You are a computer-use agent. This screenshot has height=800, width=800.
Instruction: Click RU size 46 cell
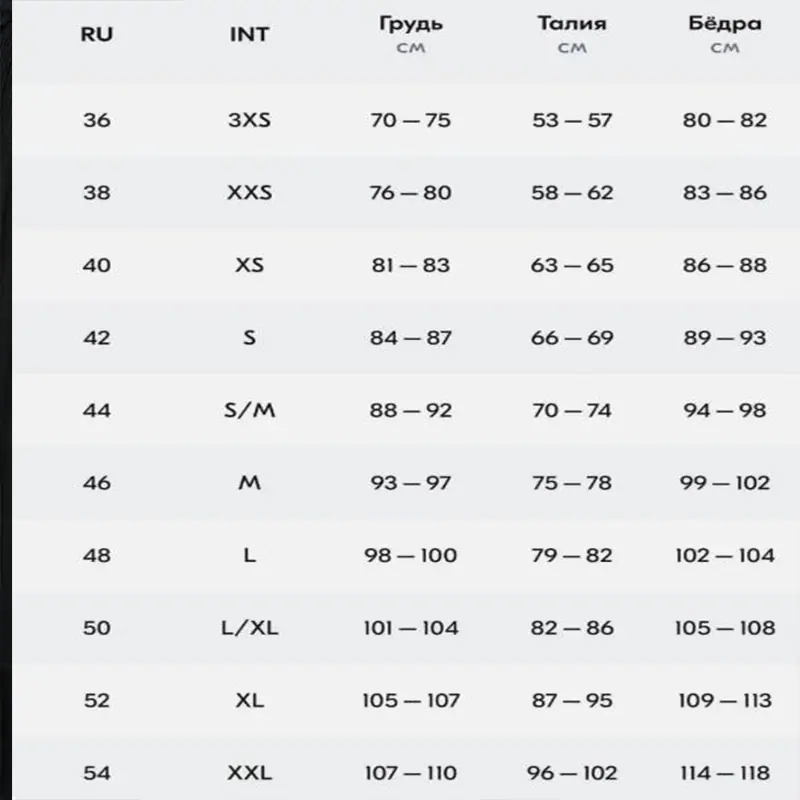click(97, 483)
